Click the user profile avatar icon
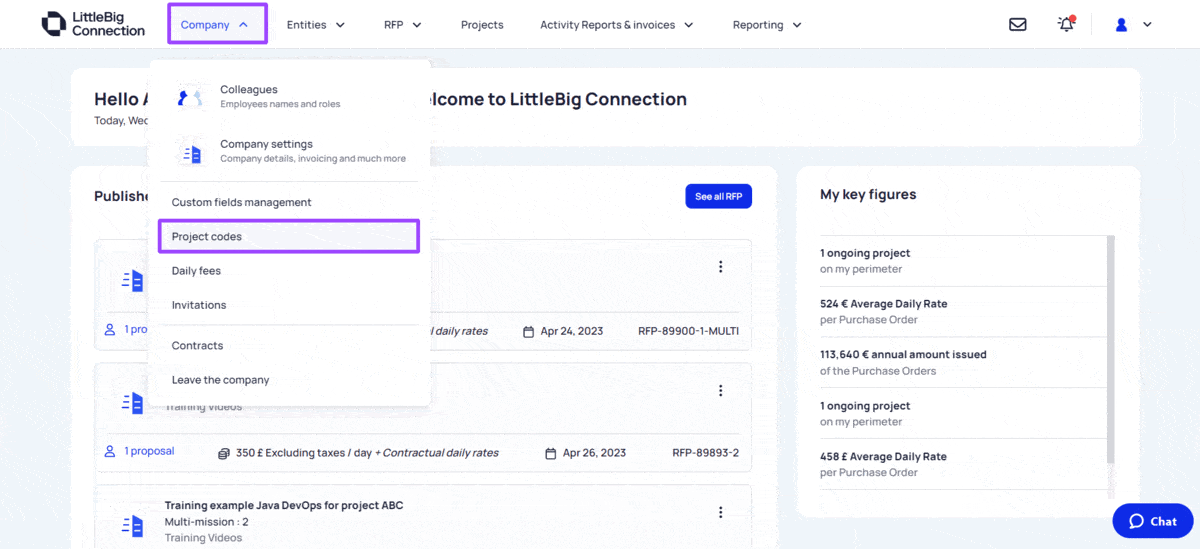 [x=1121, y=25]
